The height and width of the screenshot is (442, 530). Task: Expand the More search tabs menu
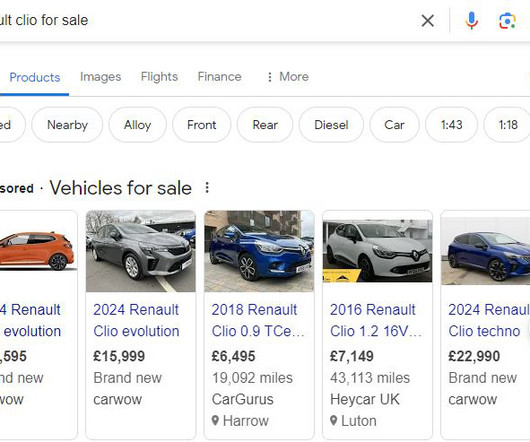pos(288,77)
